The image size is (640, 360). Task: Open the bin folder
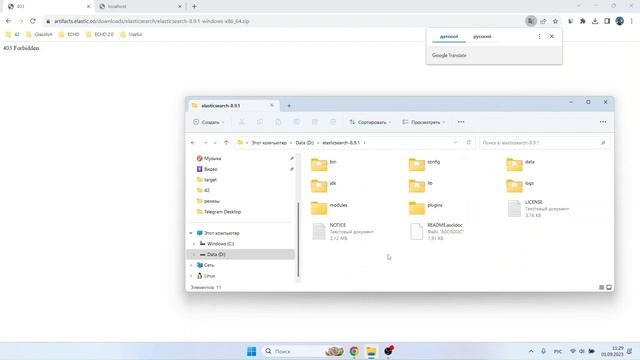(x=324, y=164)
